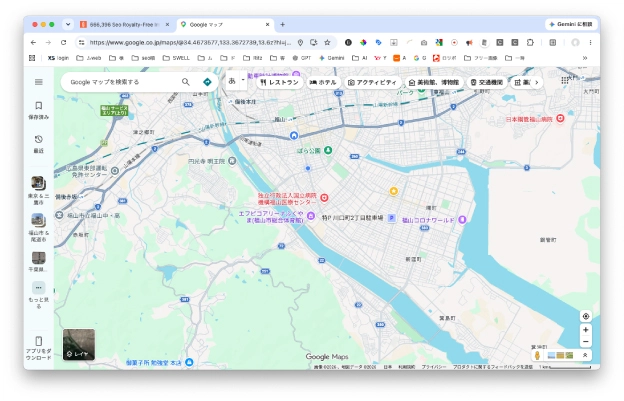Click the Street View pegman icon

click(x=537, y=355)
